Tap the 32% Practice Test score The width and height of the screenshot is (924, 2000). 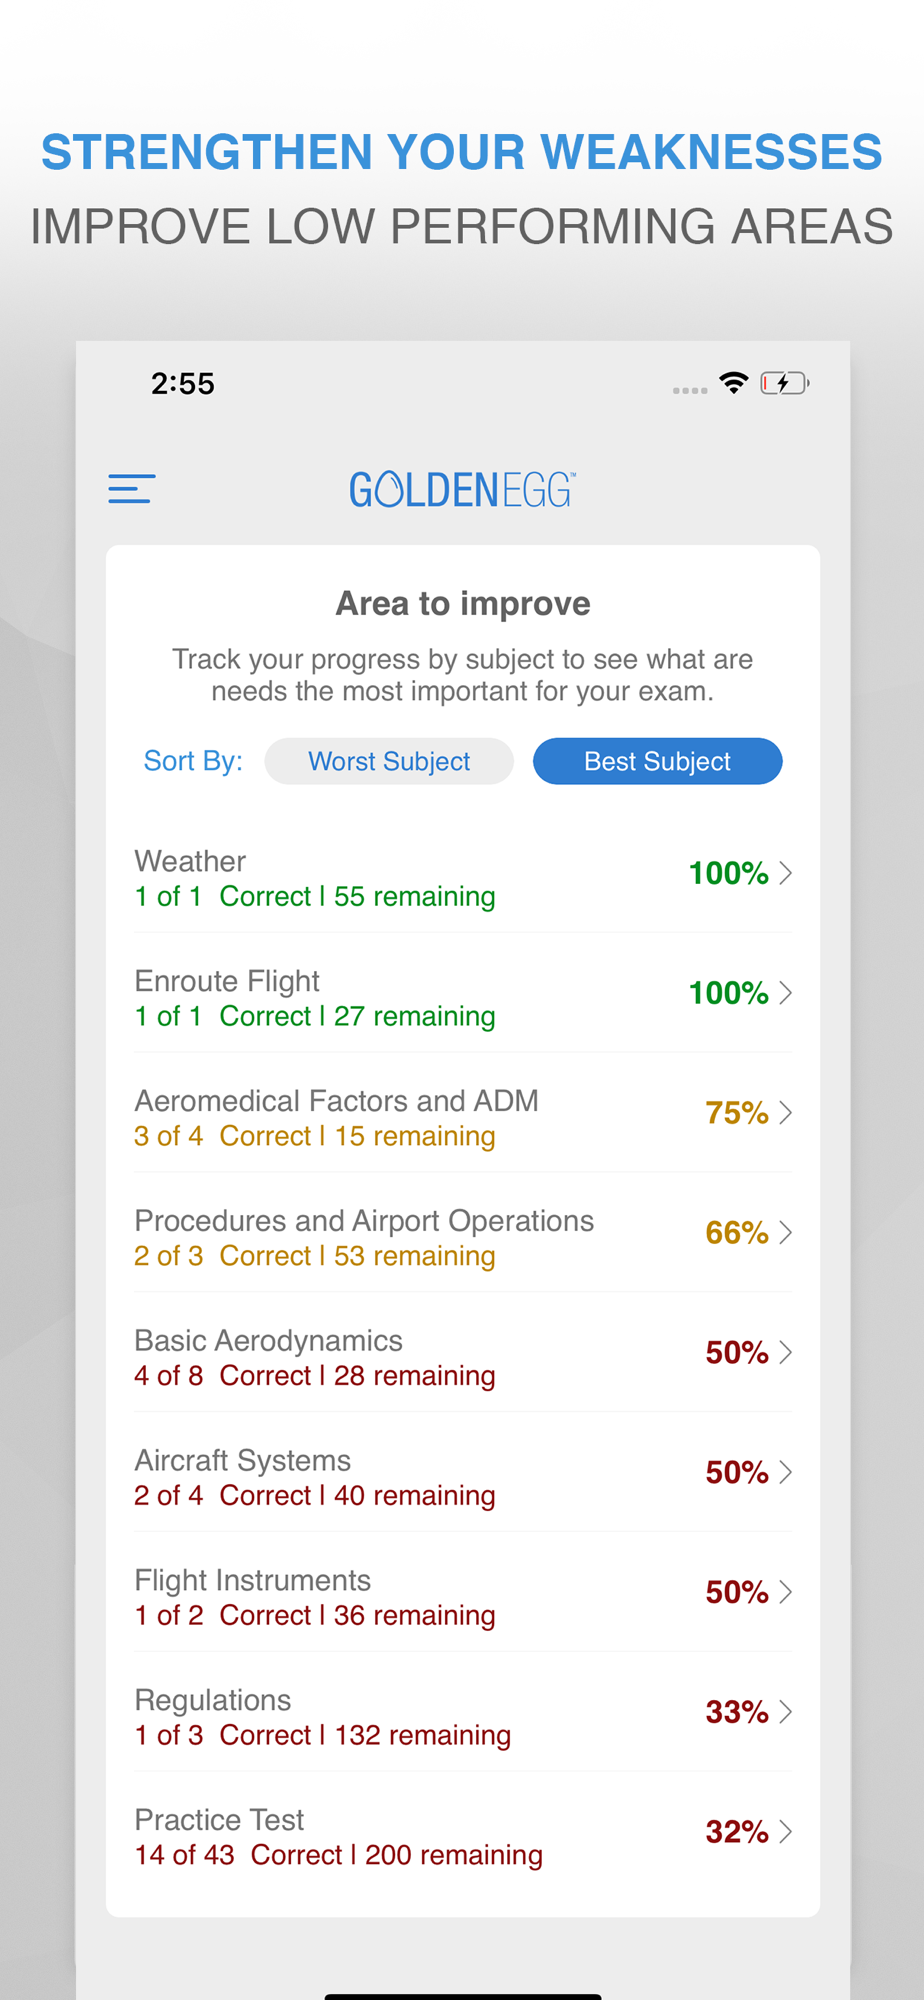click(x=736, y=1832)
